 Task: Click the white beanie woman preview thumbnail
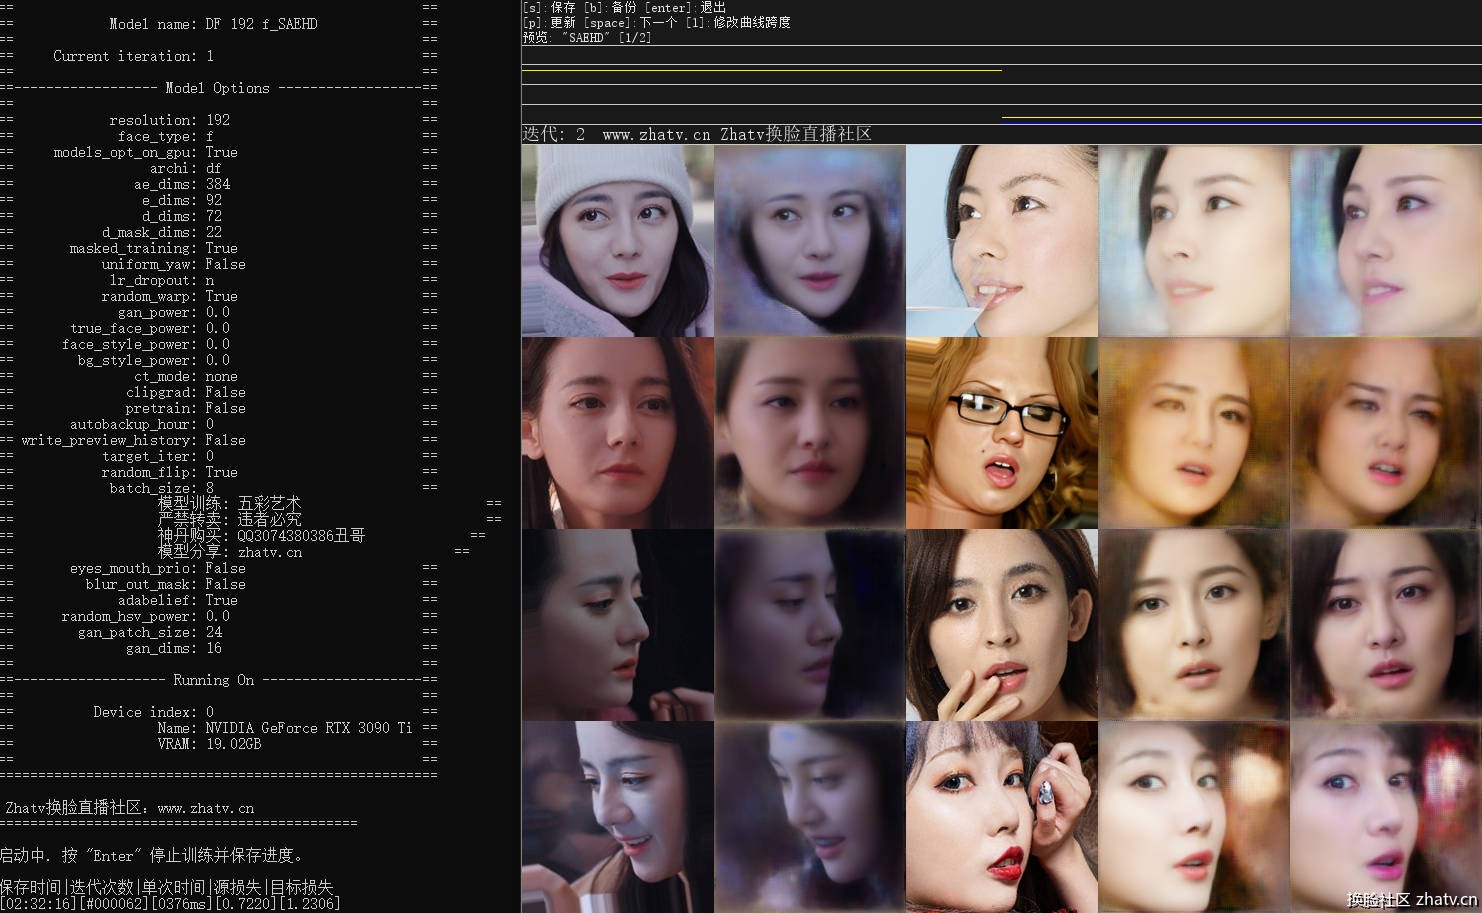point(617,241)
